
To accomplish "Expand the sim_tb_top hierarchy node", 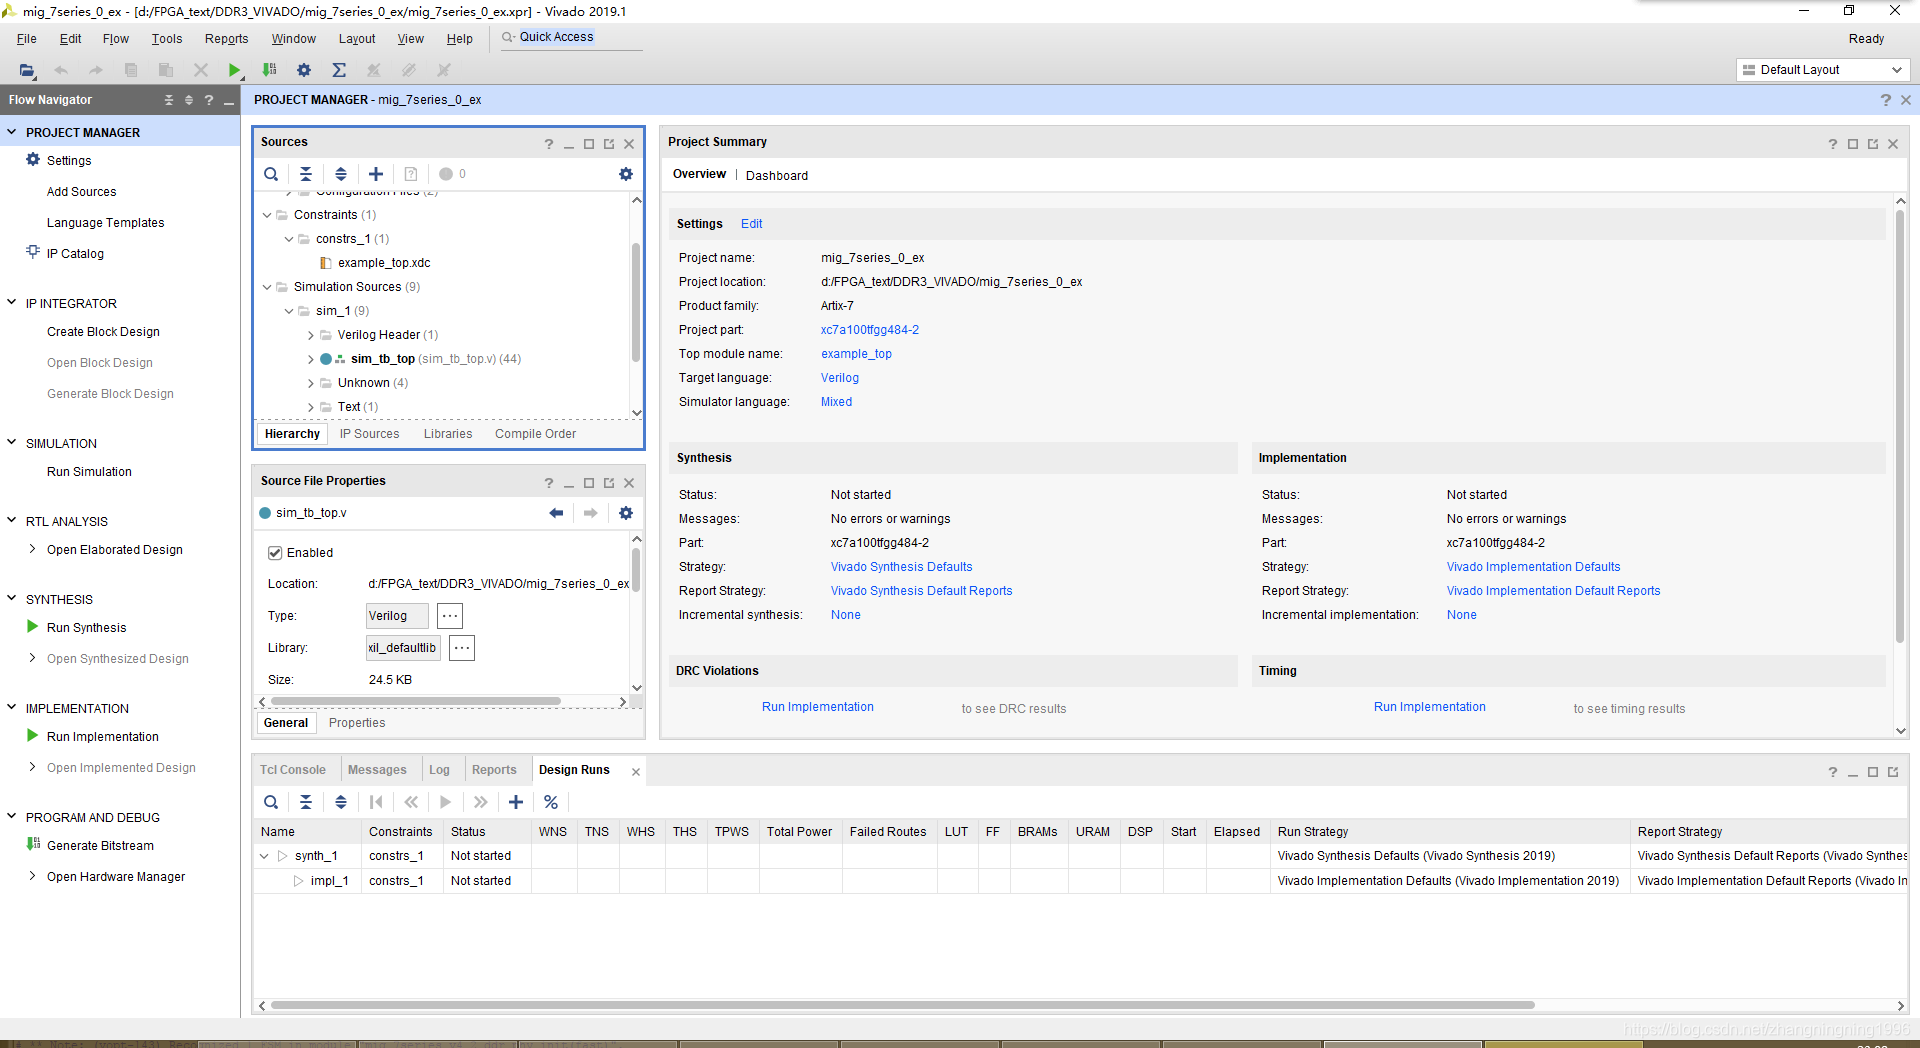I will 311,359.
